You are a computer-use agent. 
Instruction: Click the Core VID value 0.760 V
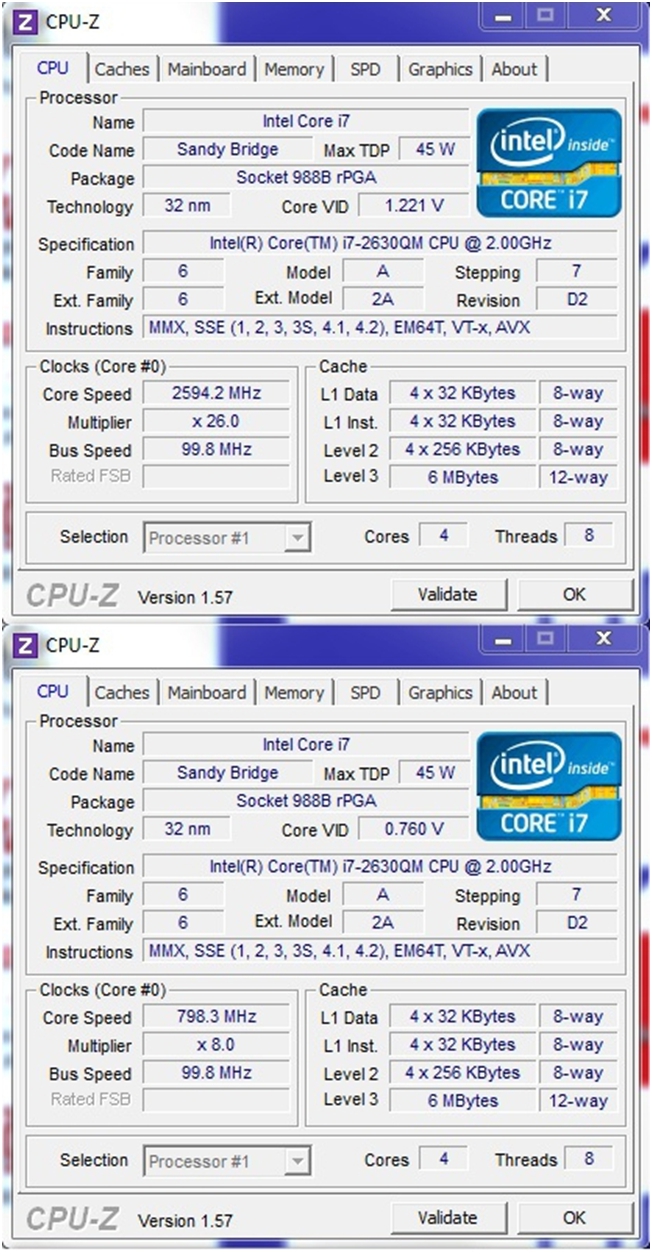tap(414, 829)
